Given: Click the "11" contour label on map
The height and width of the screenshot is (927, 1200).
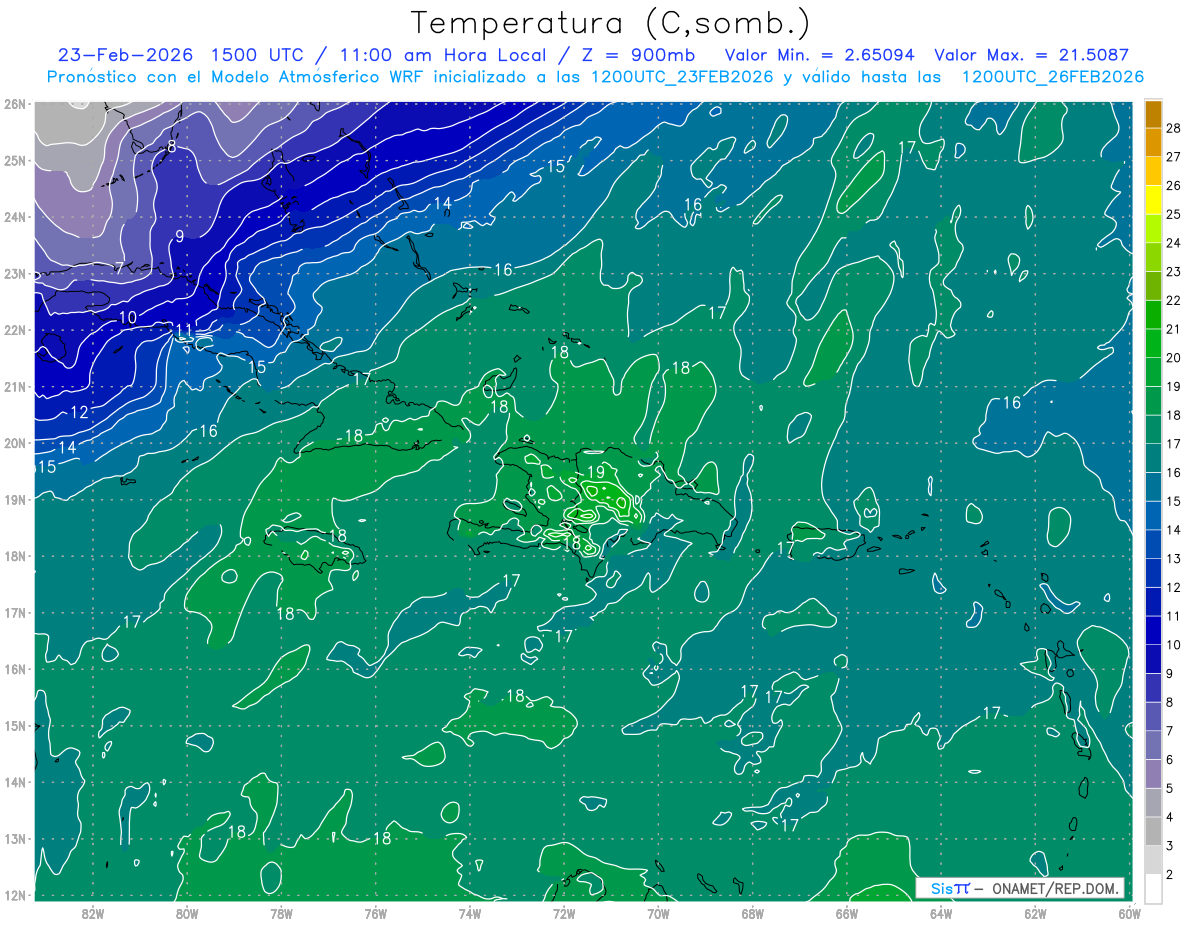Looking at the screenshot, I should click(x=184, y=330).
